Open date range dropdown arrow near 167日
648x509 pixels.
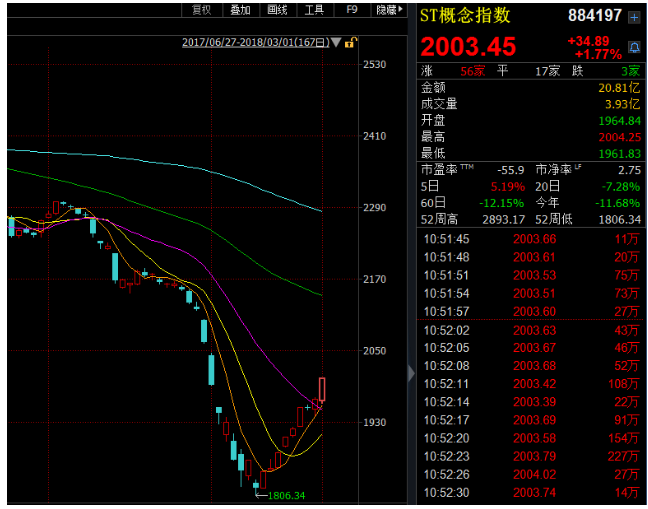337,42
